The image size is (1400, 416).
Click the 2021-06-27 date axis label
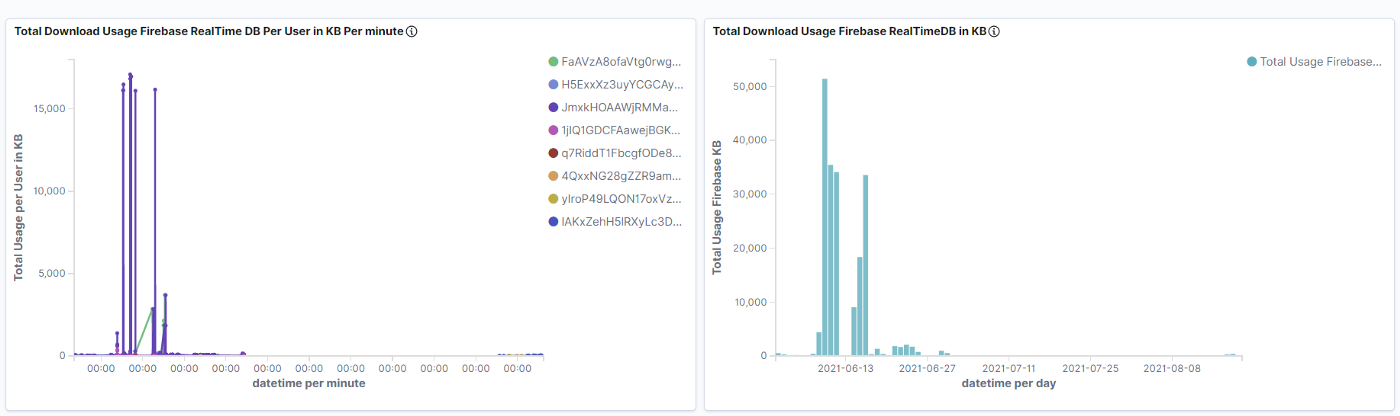tap(927, 368)
